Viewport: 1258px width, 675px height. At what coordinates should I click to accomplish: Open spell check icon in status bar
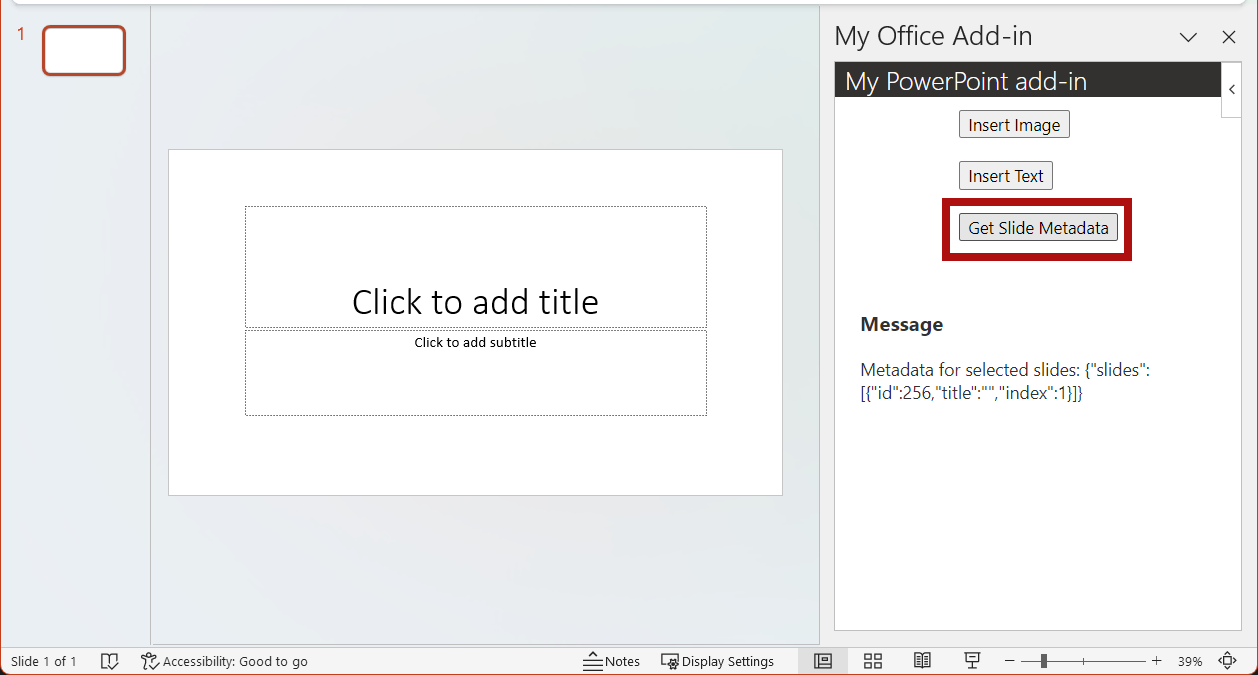(x=110, y=661)
